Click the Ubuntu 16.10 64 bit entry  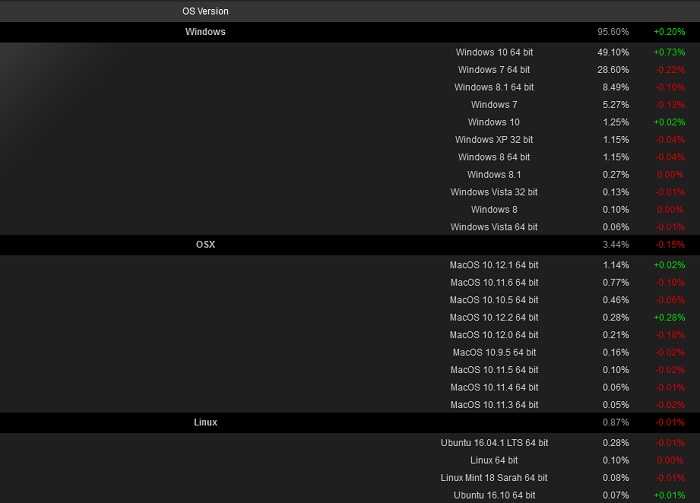(494, 495)
